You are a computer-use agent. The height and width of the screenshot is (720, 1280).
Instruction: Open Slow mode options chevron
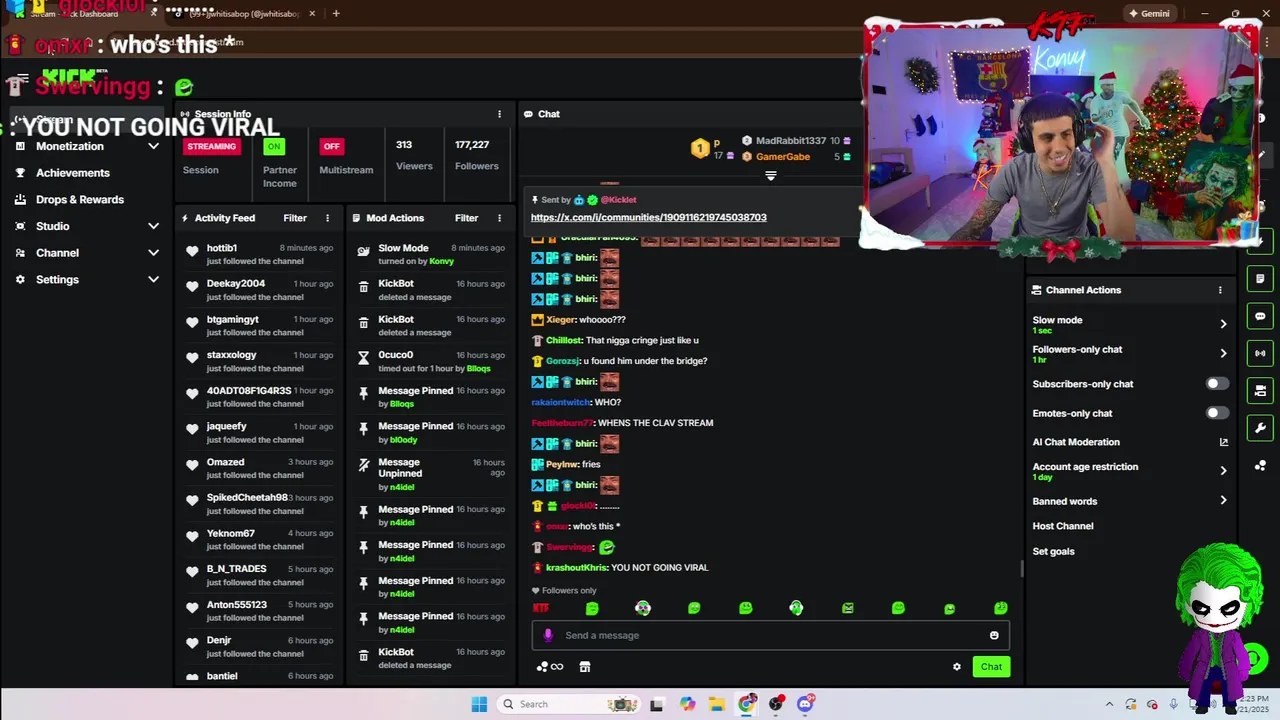tap(1223, 324)
